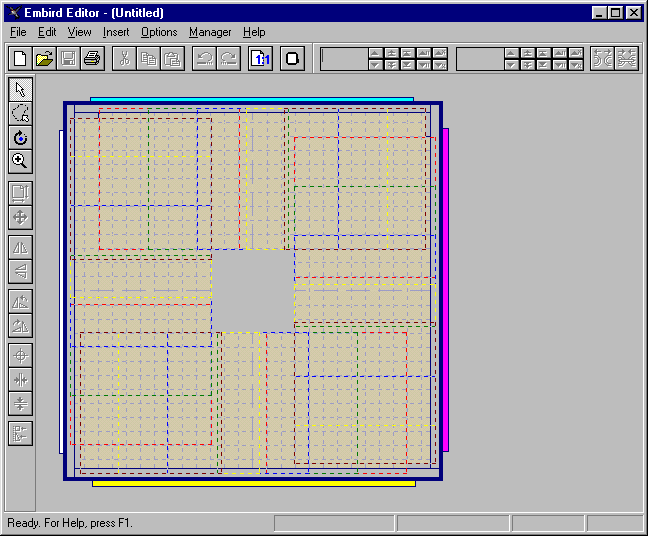
Task: Click the center vertically icon
Action: tap(20, 403)
